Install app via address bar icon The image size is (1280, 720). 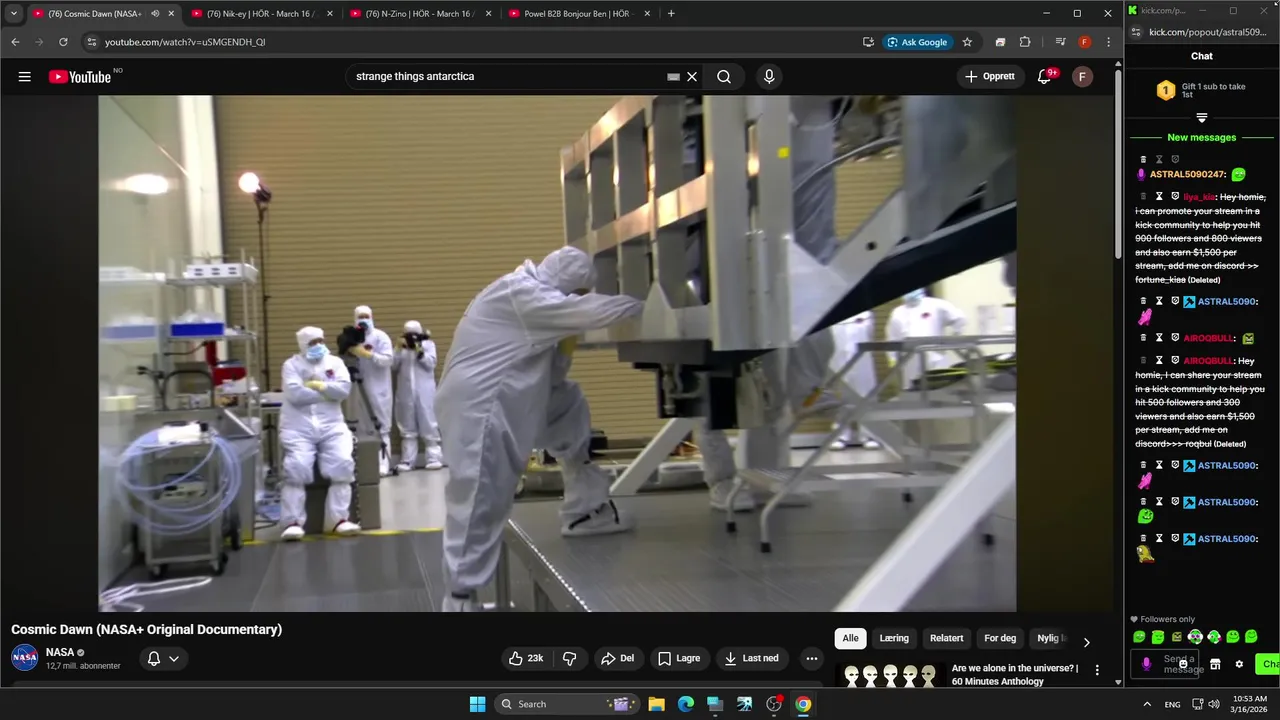[868, 42]
